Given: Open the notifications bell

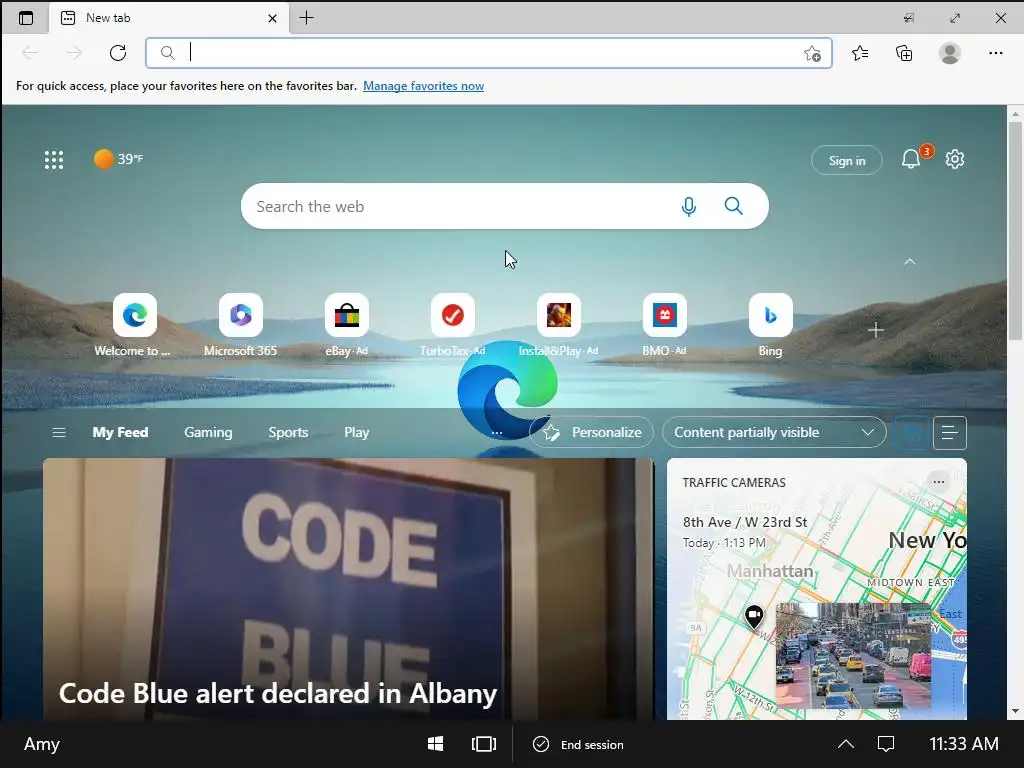Looking at the screenshot, I should [911, 159].
